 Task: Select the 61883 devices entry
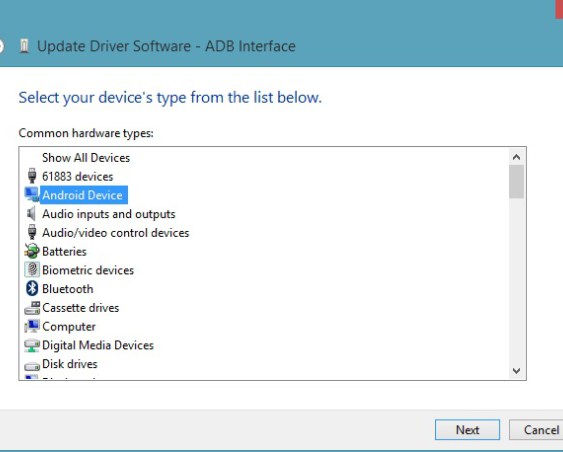point(78,177)
